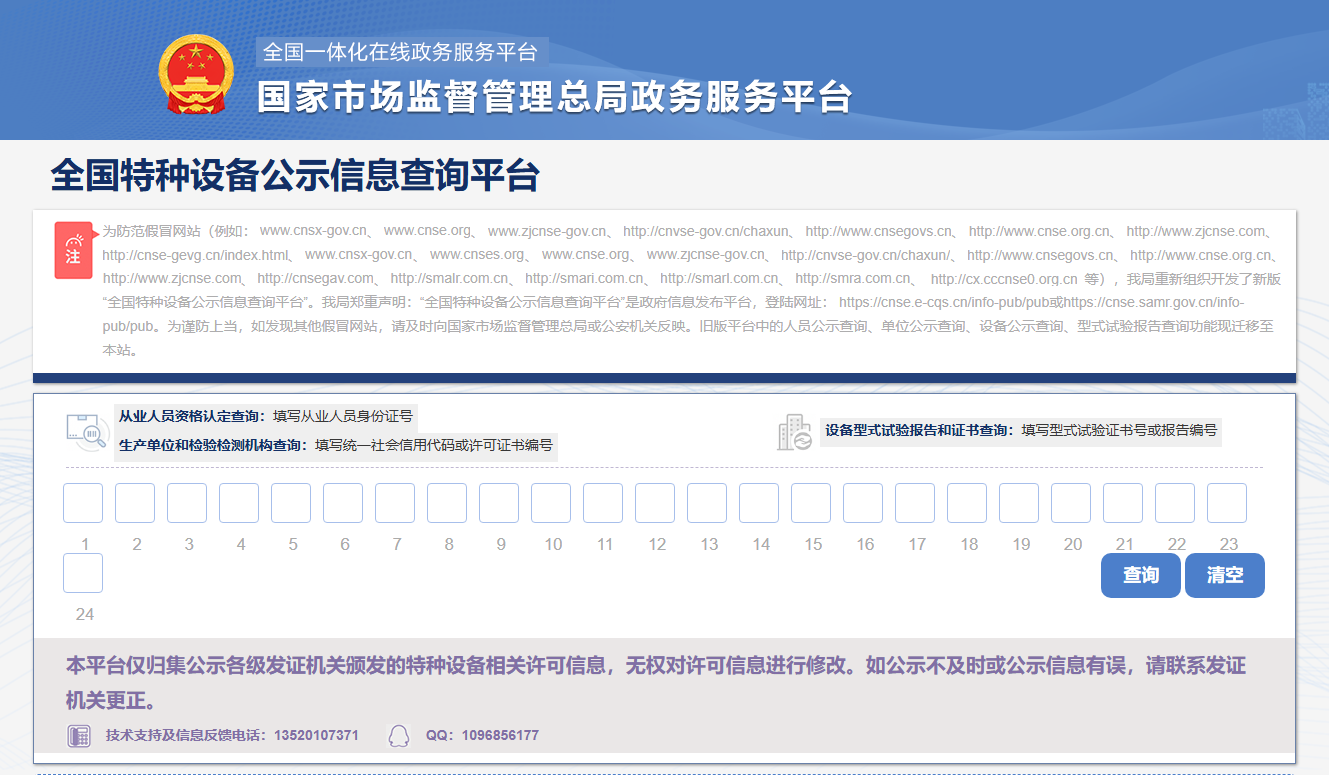Click the 清空 clear button

(x=1224, y=575)
